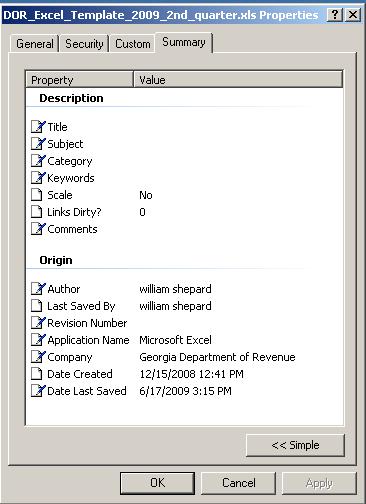Select the Last Saved By label
Image resolution: width=366 pixels, height=504 pixels.
(81, 306)
